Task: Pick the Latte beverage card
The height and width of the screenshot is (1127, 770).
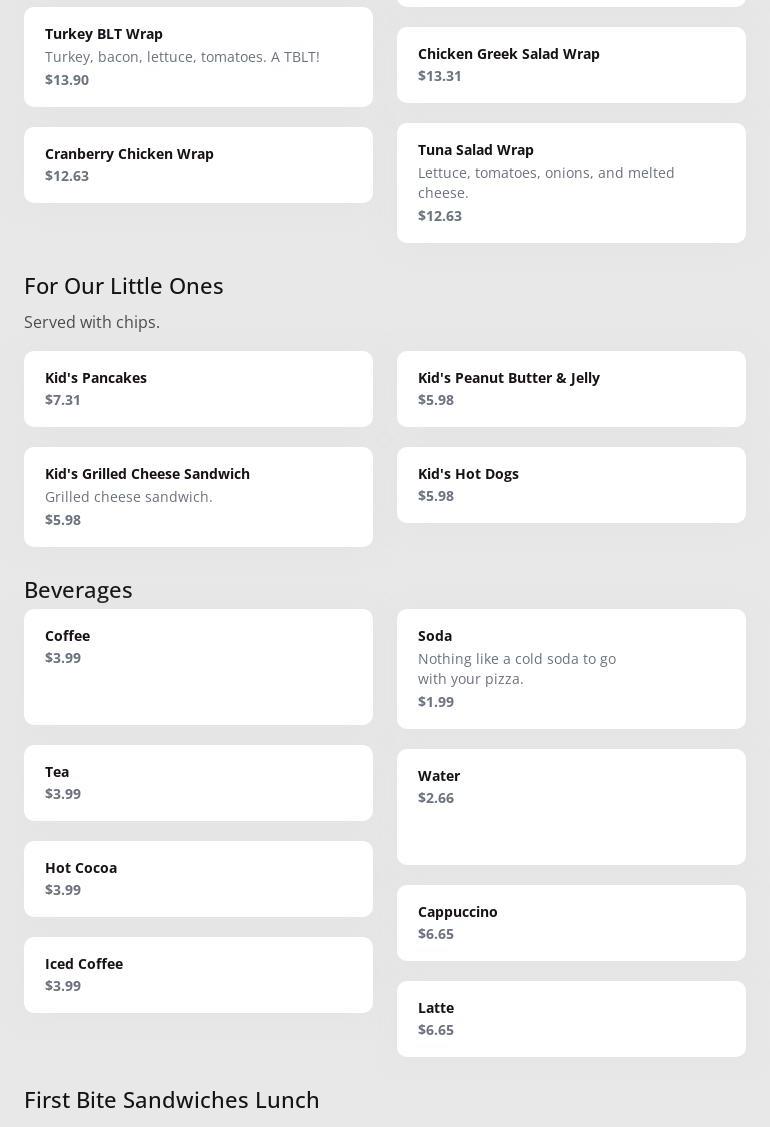Action: [571, 1019]
